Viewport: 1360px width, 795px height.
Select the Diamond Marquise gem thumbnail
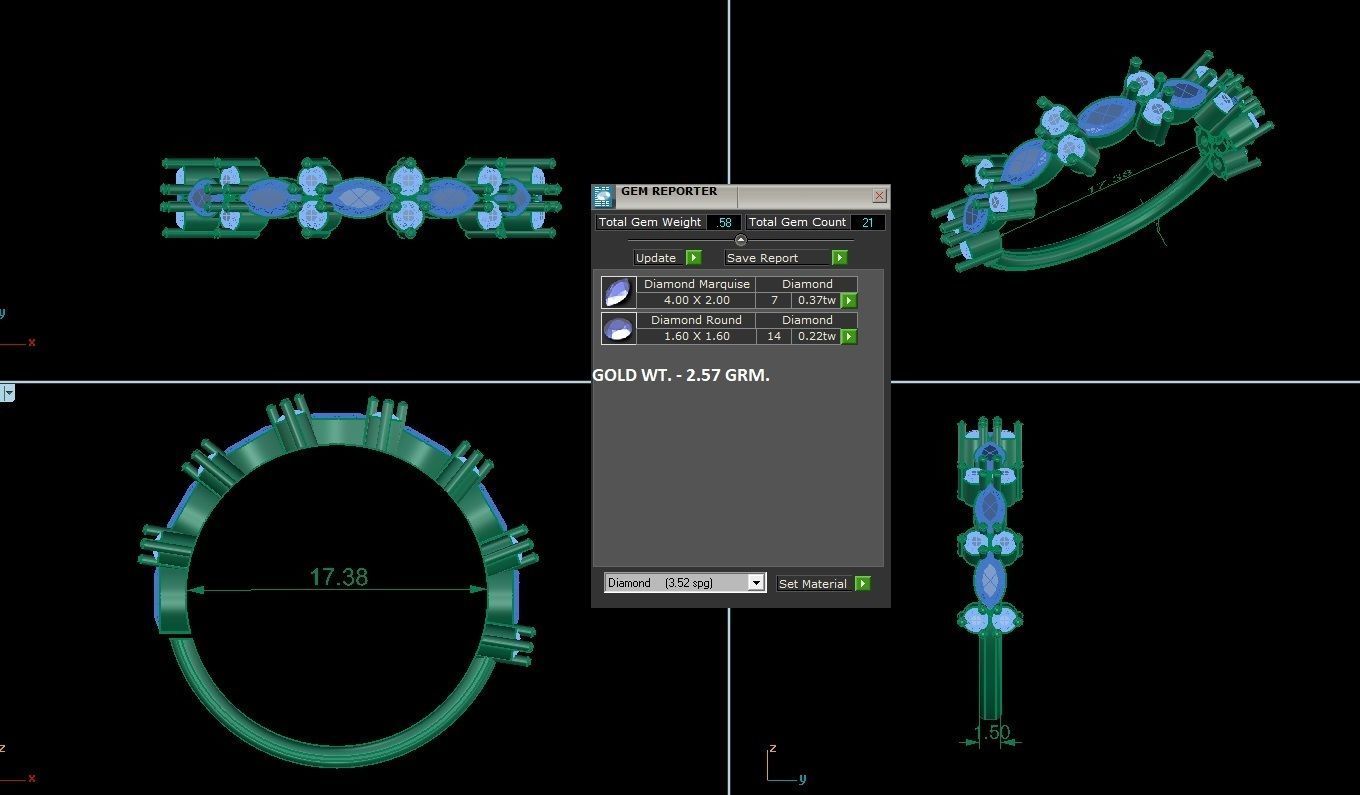point(619,292)
